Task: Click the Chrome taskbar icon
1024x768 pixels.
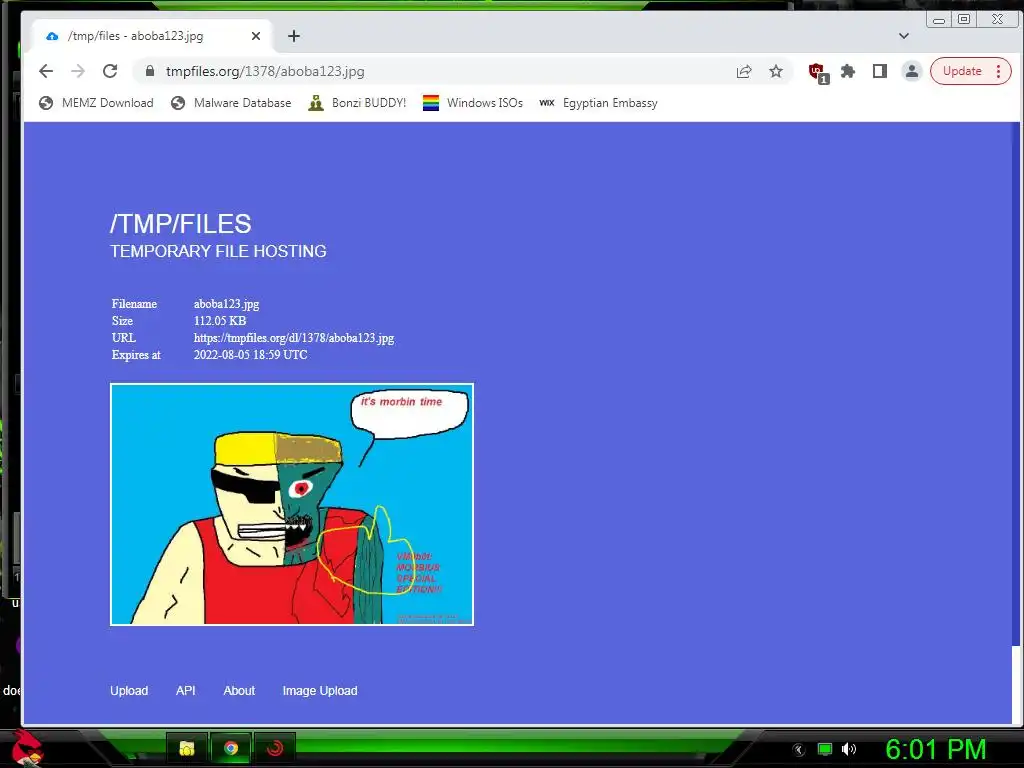Action: point(231,748)
